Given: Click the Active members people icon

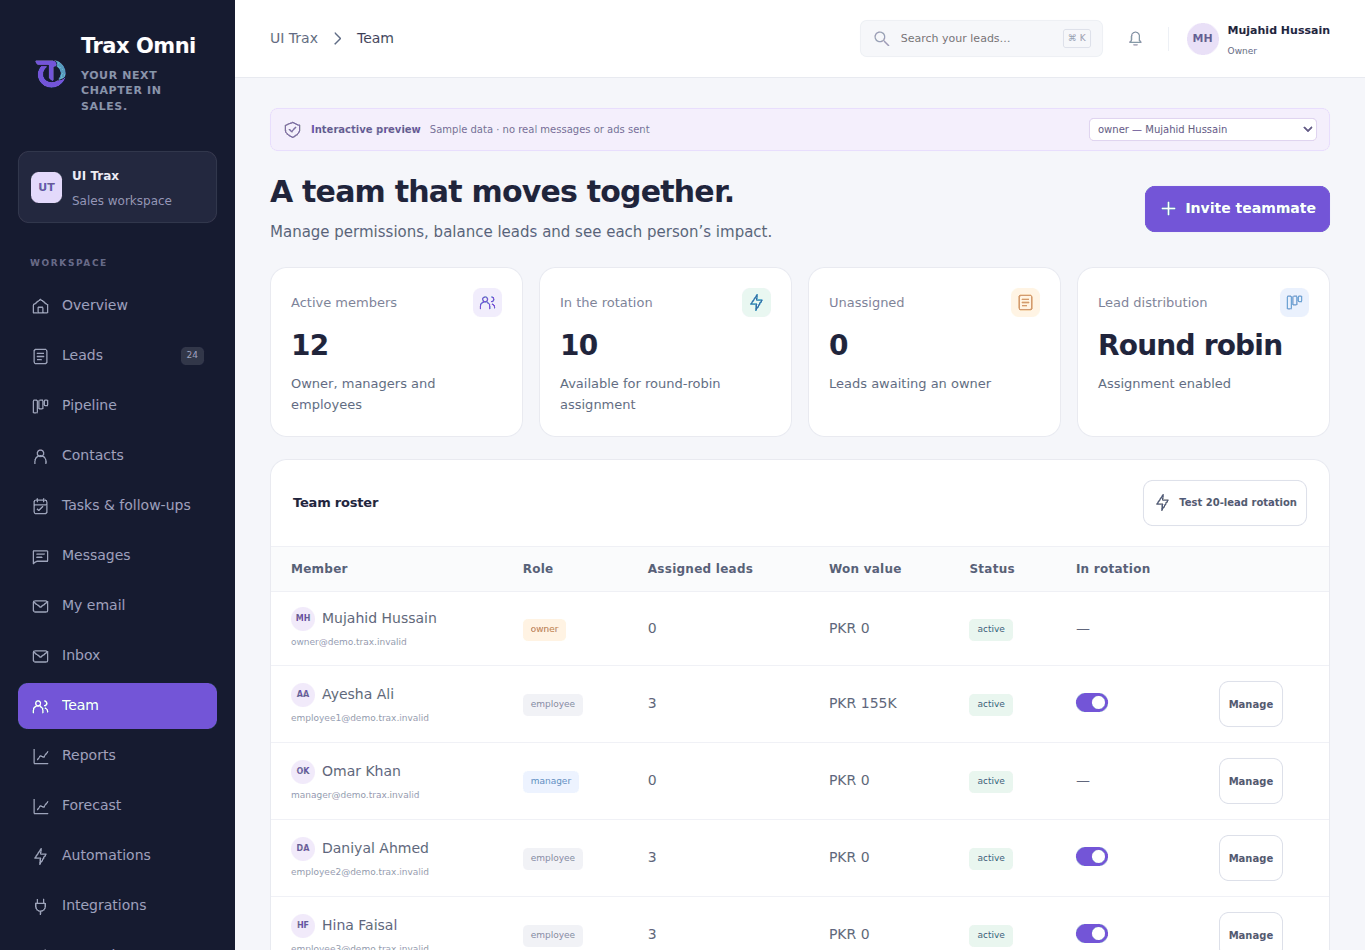Looking at the screenshot, I should pyautogui.click(x=487, y=302).
